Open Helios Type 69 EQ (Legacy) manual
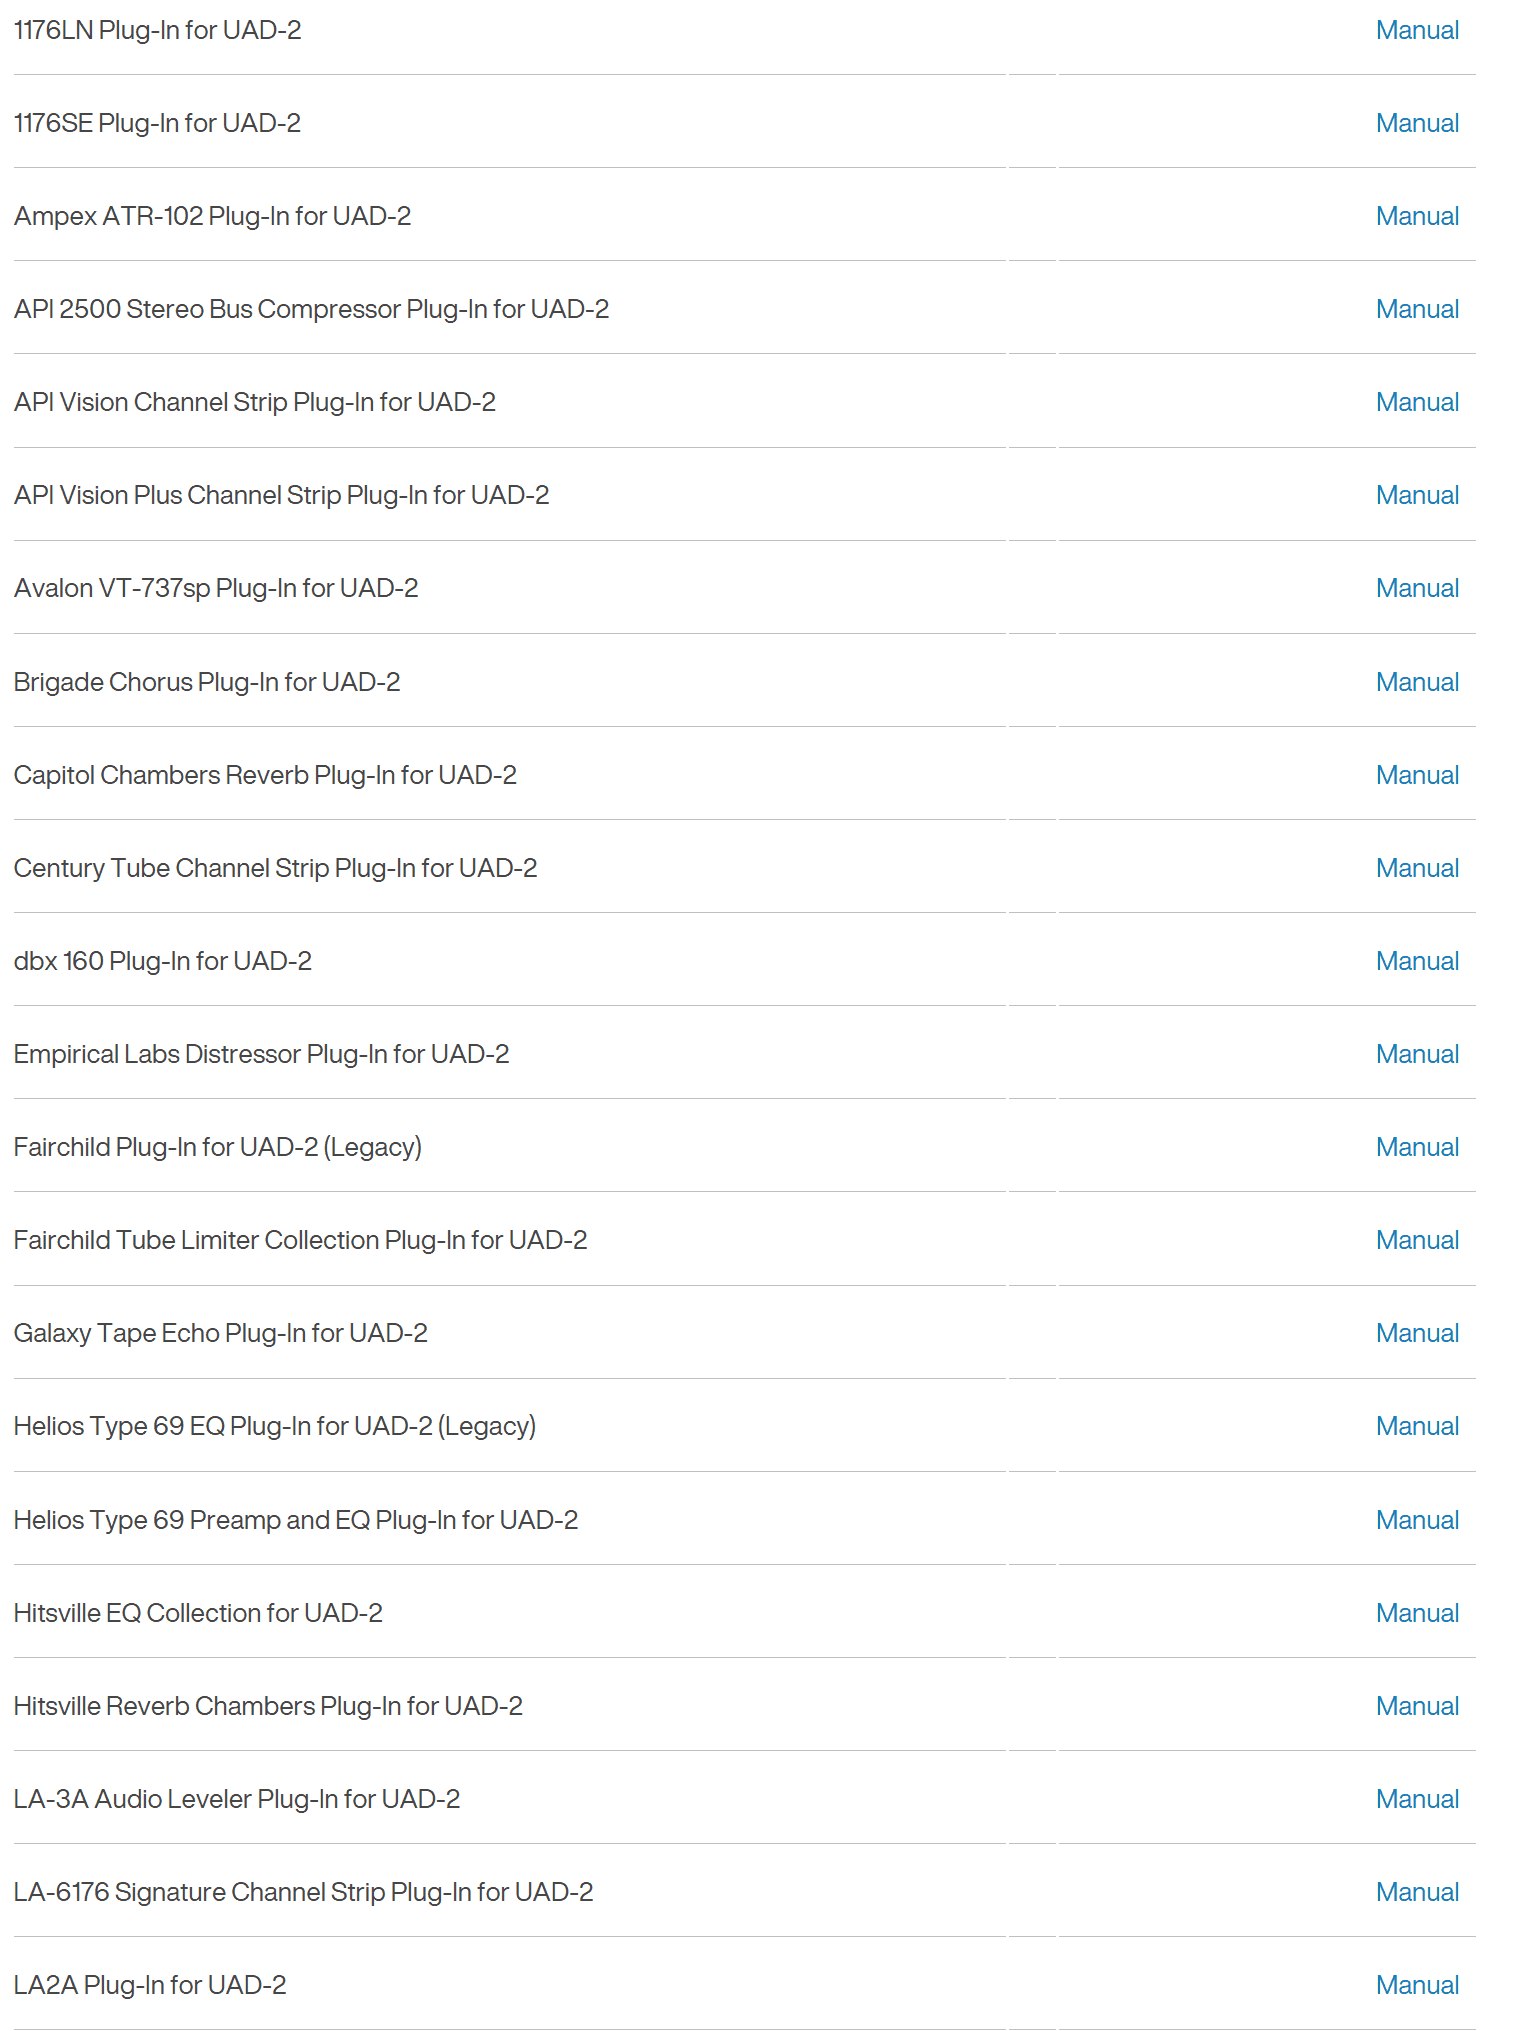Image resolution: width=1520 pixels, height=2031 pixels. click(1417, 1427)
